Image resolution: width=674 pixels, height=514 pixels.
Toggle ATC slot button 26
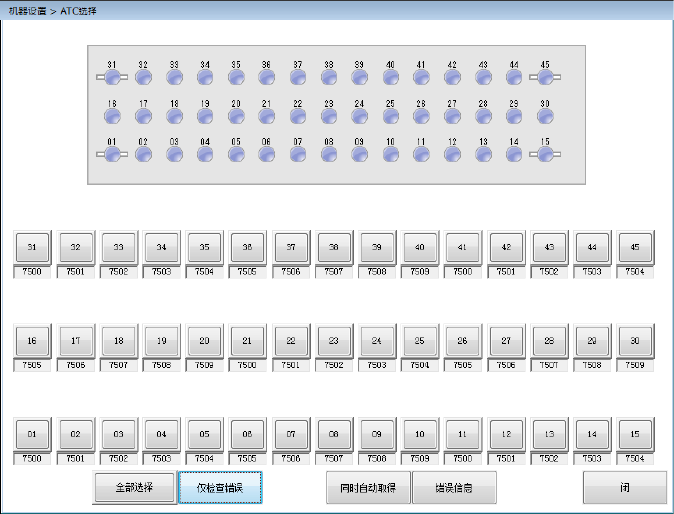pos(463,341)
